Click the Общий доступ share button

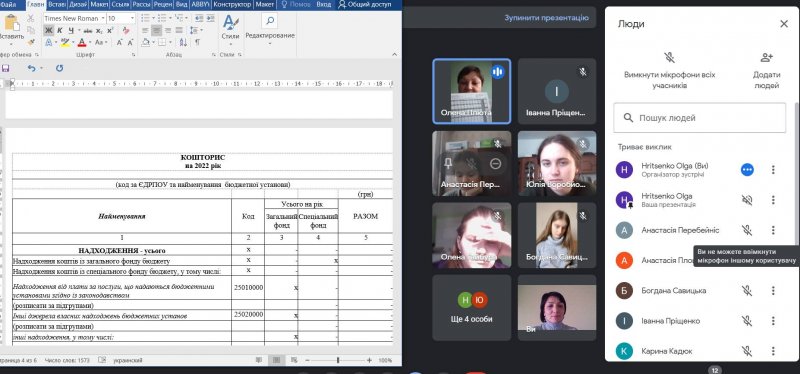pos(365,5)
